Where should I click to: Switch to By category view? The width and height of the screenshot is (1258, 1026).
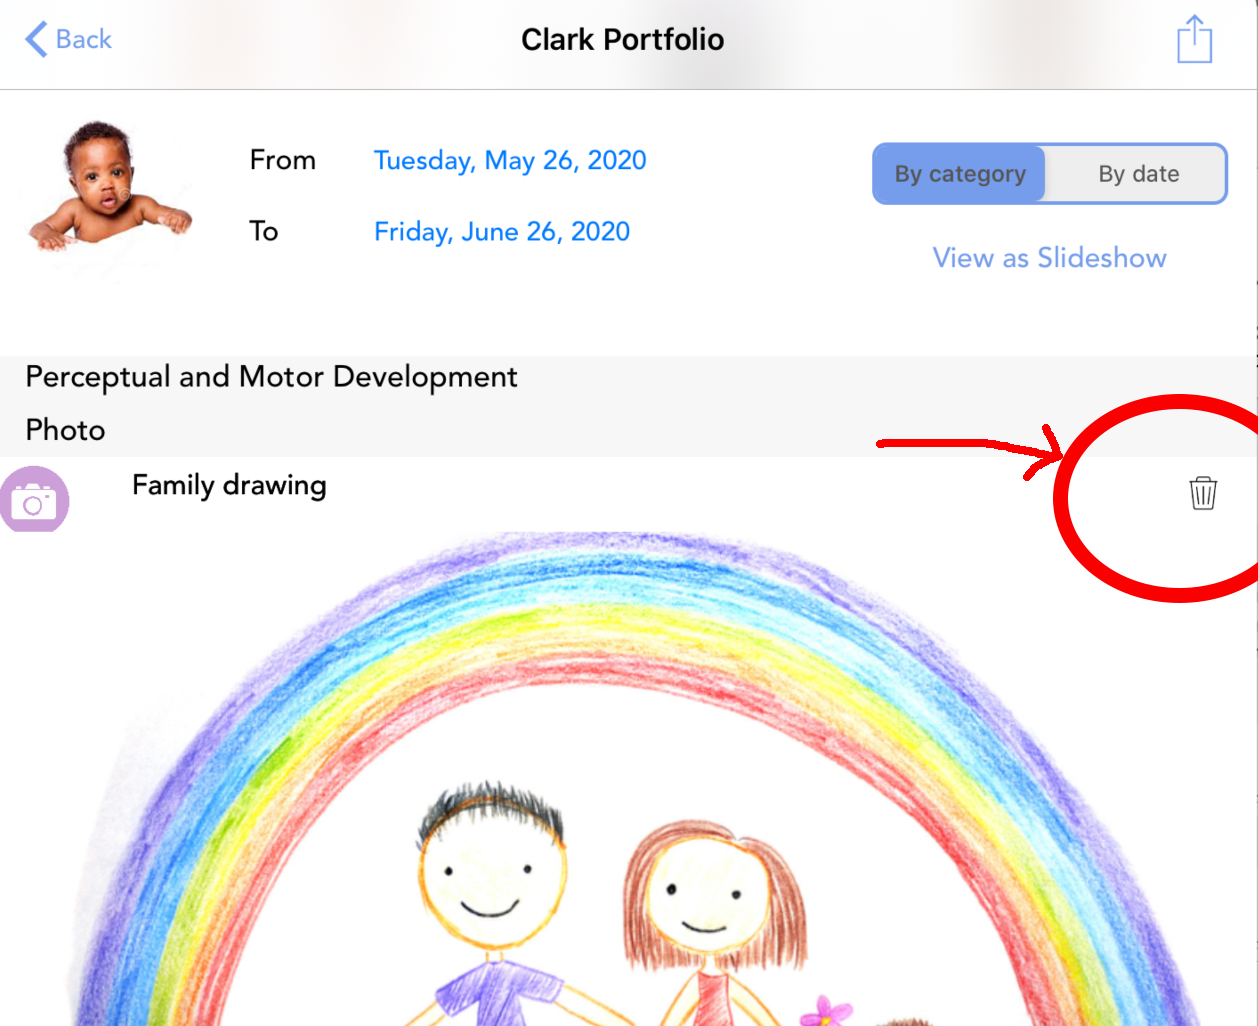(x=960, y=174)
